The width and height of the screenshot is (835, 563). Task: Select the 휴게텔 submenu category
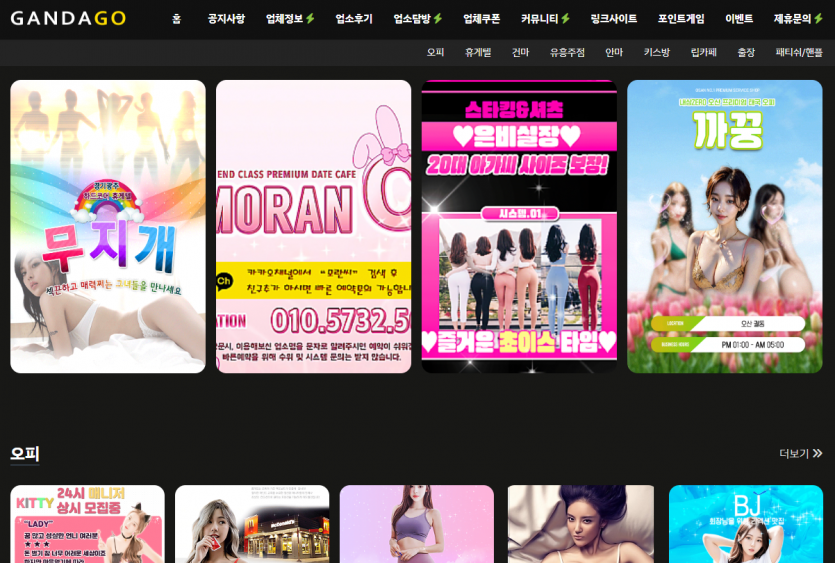click(x=478, y=52)
